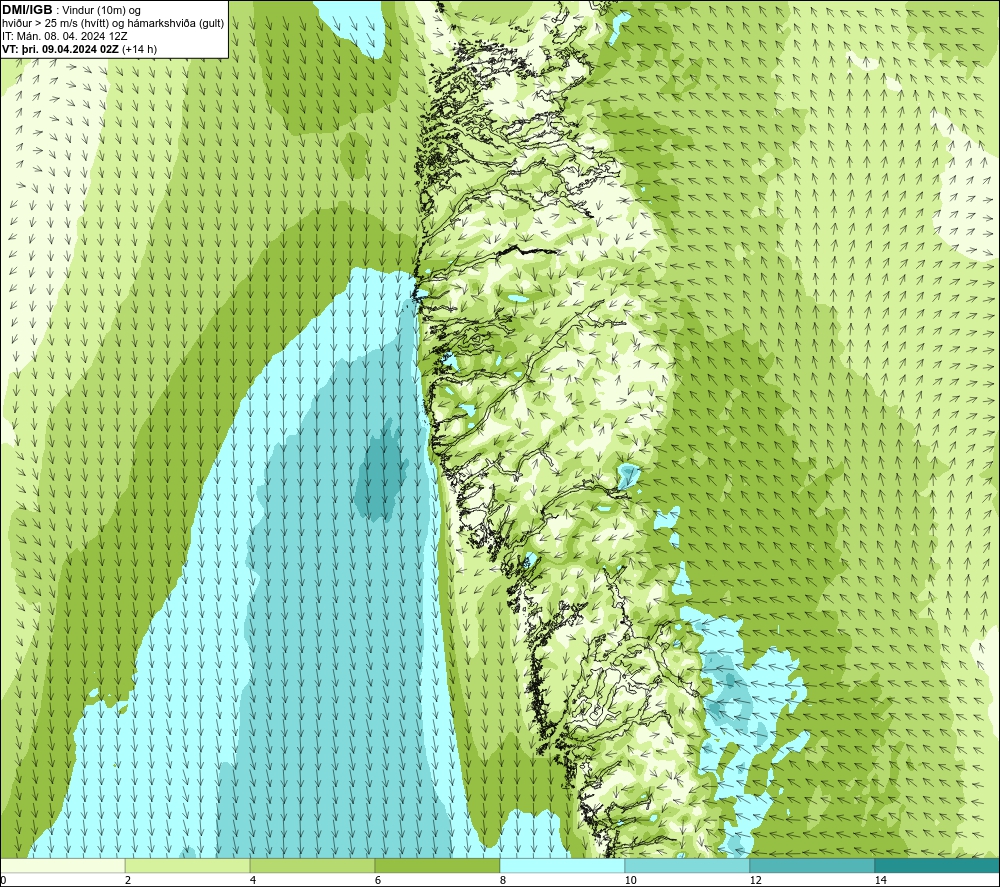Click the '8' label on the wind scale
This screenshot has width=1000, height=887.
(503, 880)
